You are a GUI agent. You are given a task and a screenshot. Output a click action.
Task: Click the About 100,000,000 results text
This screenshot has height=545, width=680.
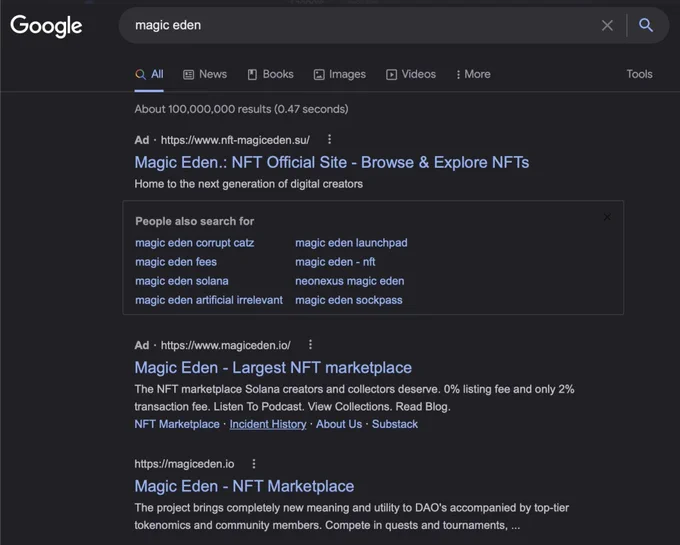click(241, 109)
